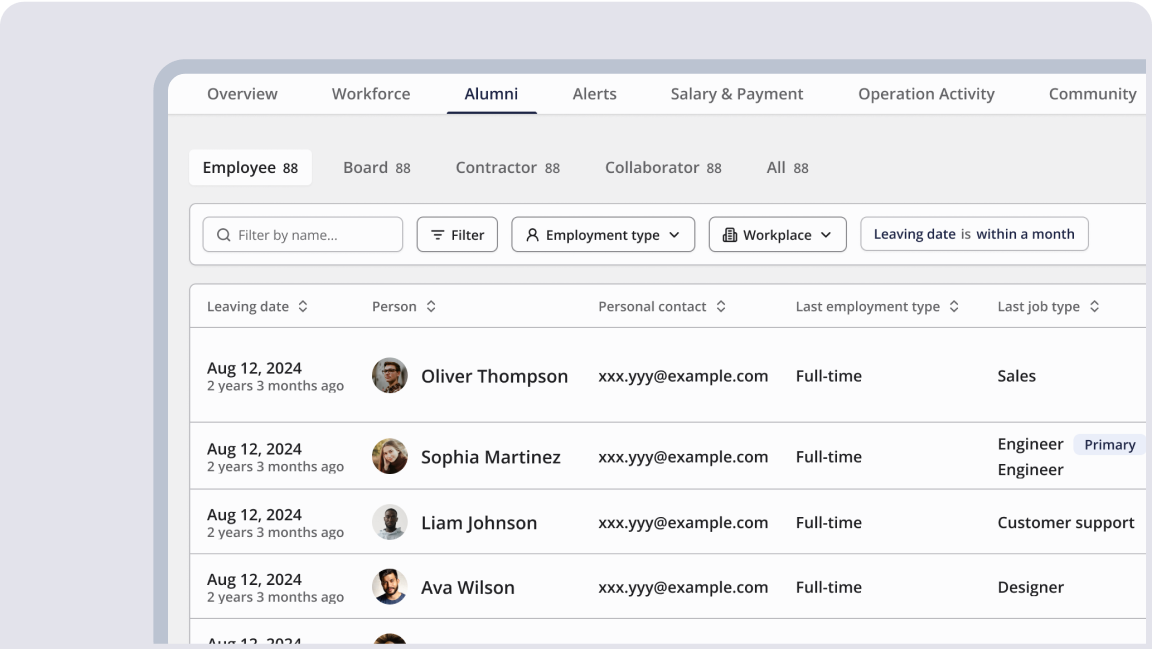1152x649 pixels.
Task: Open Sophia Martinez's avatar photo
Action: coord(389,457)
